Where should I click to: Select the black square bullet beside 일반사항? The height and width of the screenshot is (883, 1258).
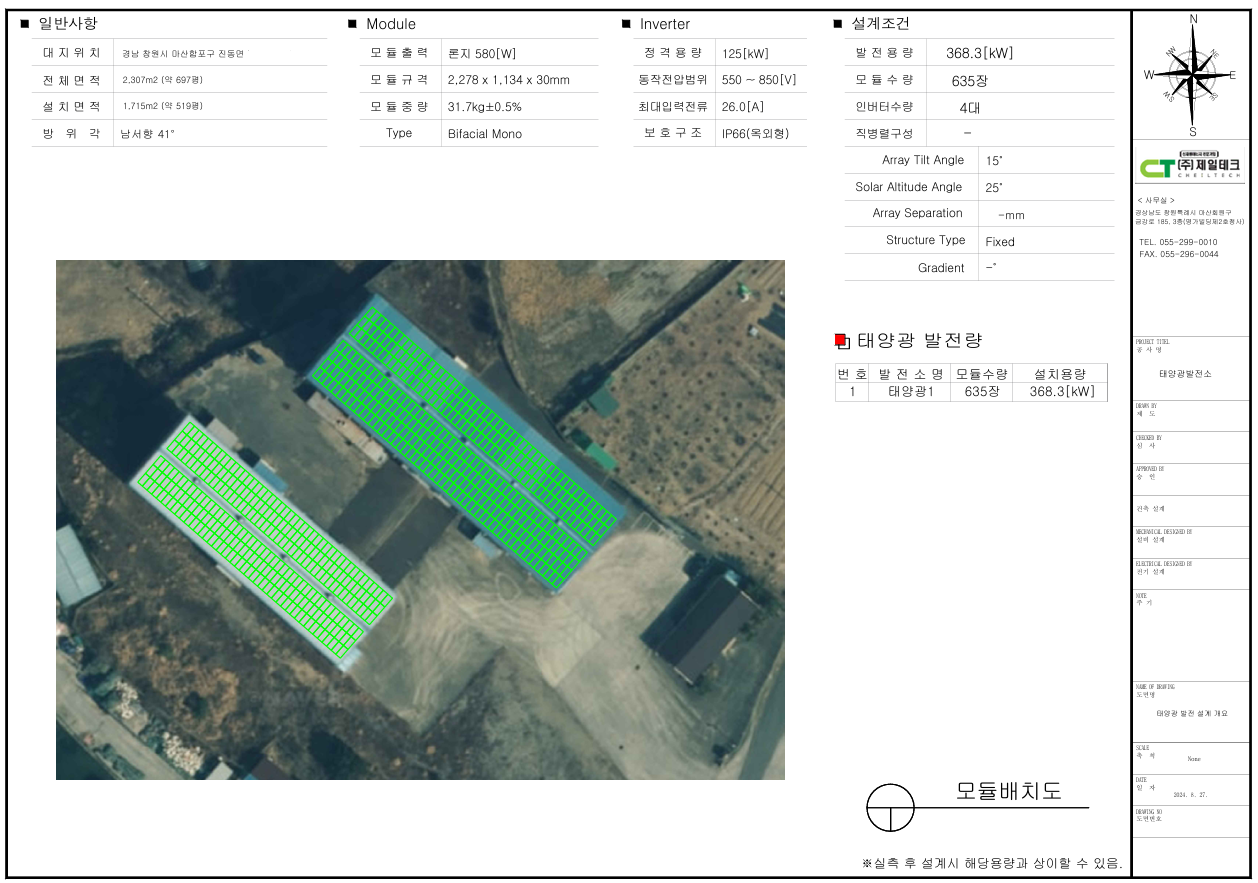25,24
